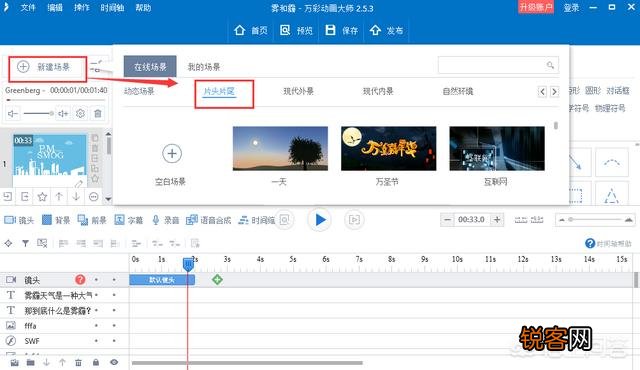Viewport: 640px width, 370px height.
Task: Toggle visibility eye at timeline bottom
Action: tap(114, 362)
